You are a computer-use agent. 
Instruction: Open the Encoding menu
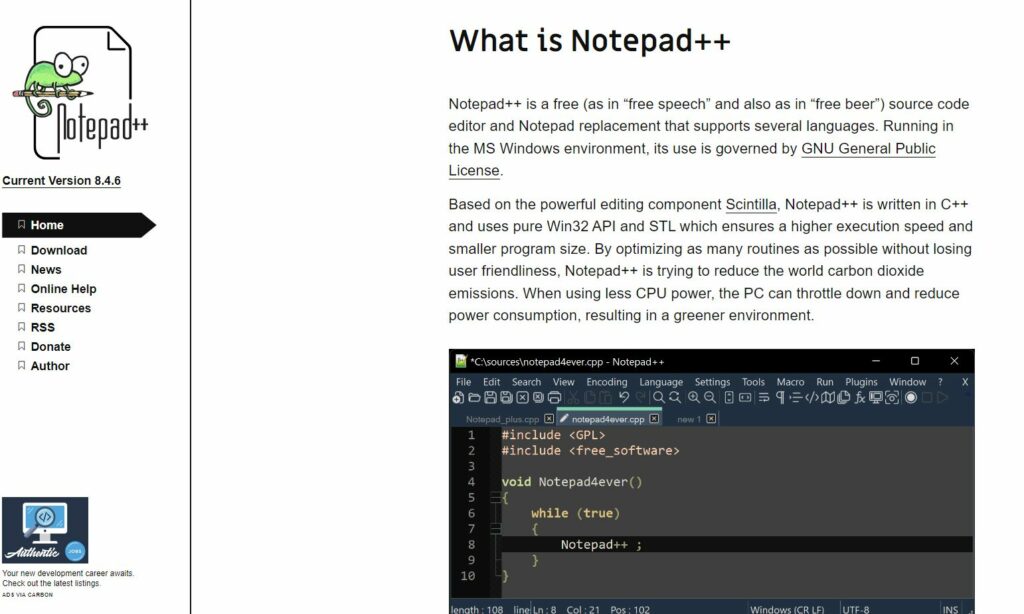point(607,382)
